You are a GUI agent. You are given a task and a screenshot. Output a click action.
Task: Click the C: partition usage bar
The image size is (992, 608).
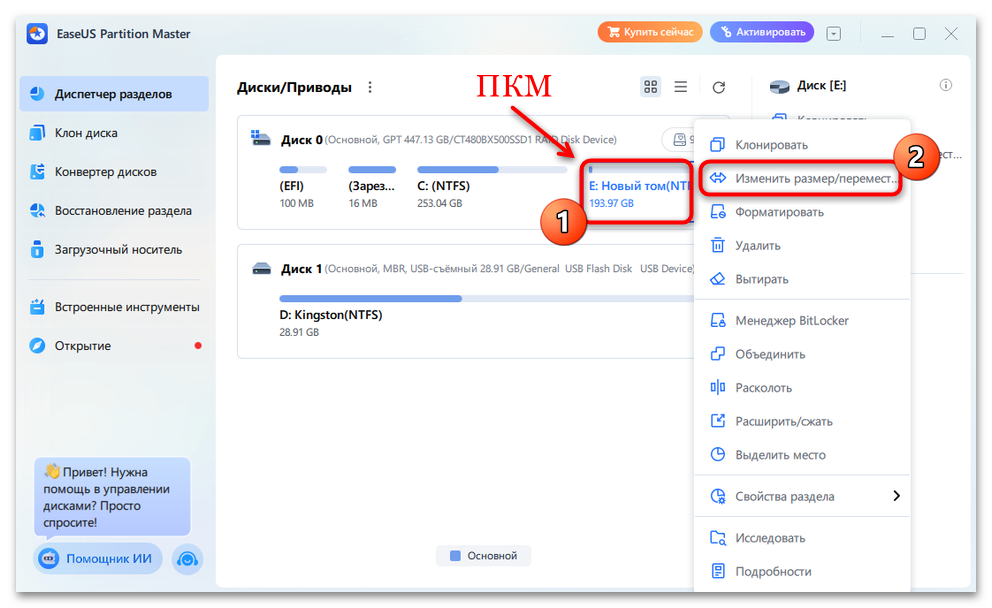[492, 170]
